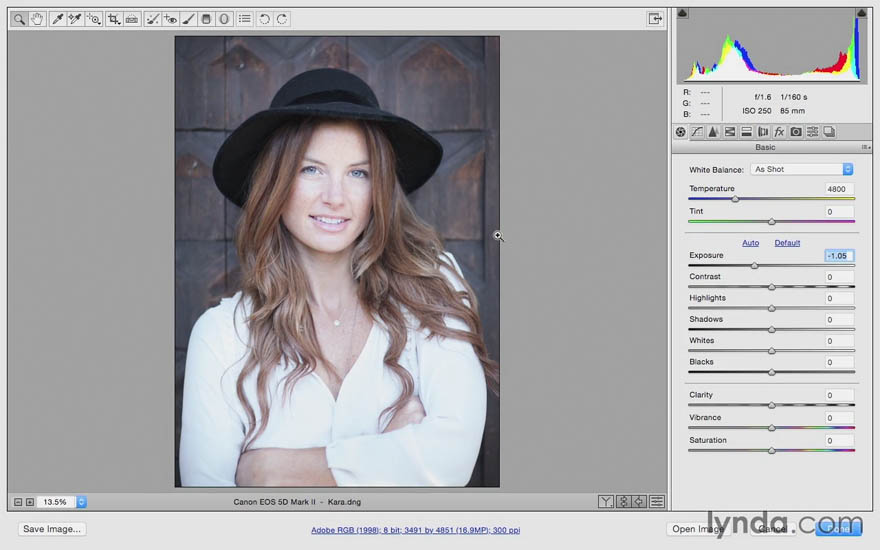Open the Basic panel flyout menu
Screen dimensions: 880x550
click(866, 148)
